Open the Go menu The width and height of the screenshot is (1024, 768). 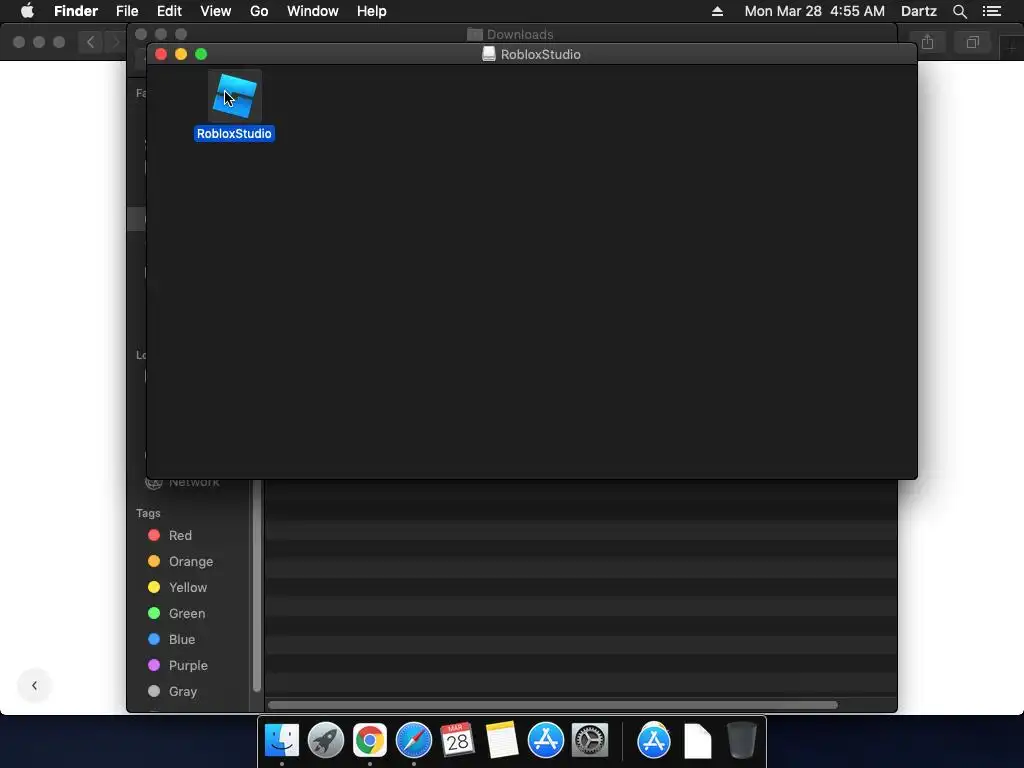(x=259, y=11)
